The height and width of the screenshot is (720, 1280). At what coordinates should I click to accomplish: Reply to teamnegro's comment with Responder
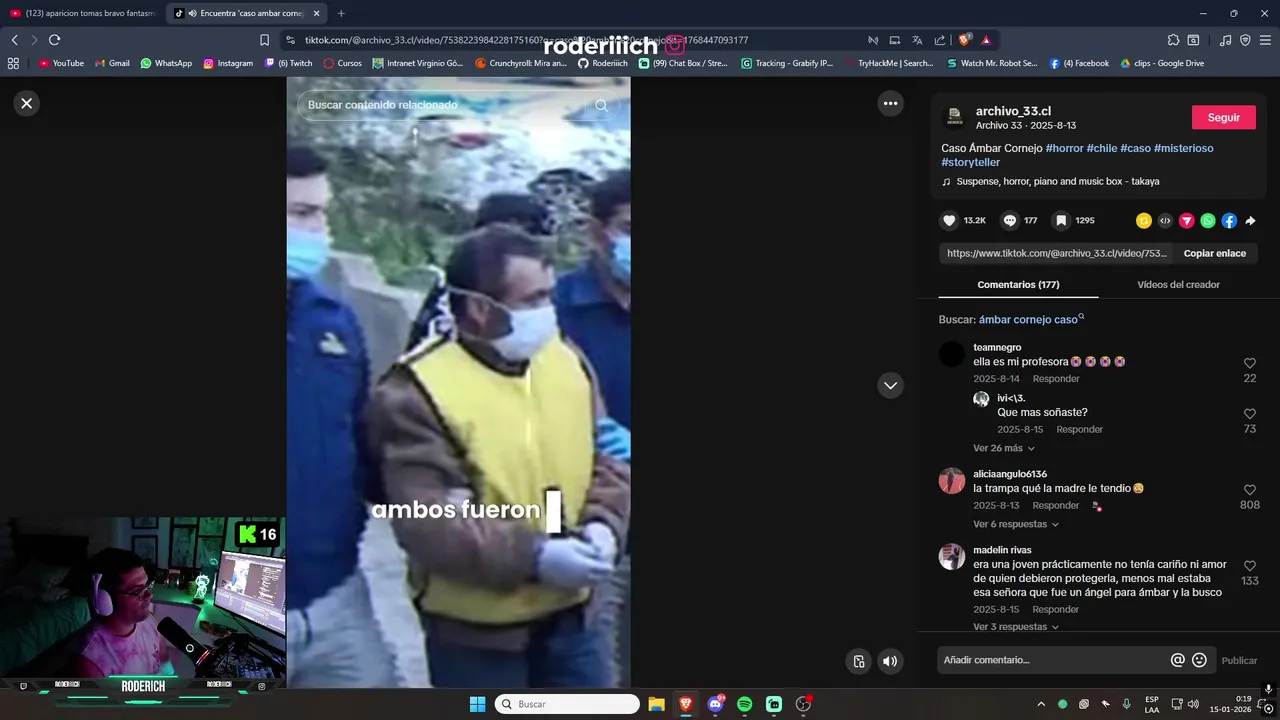pos(1056,379)
